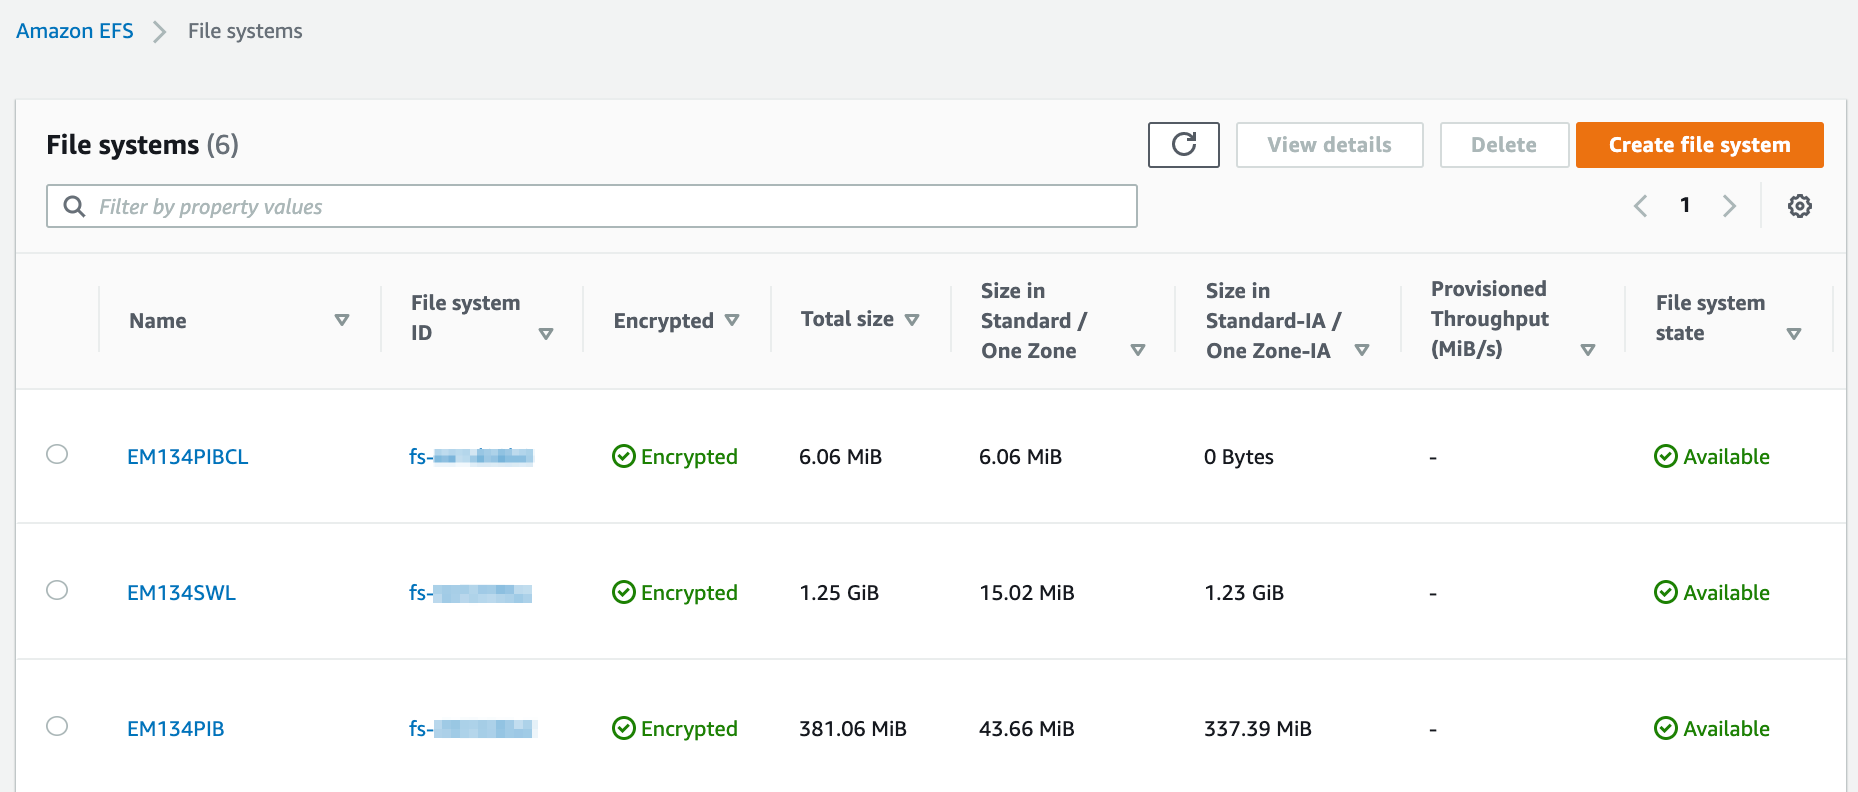Screen dimensions: 1858x792
Task: Click Create file system button
Action: pos(1699,145)
